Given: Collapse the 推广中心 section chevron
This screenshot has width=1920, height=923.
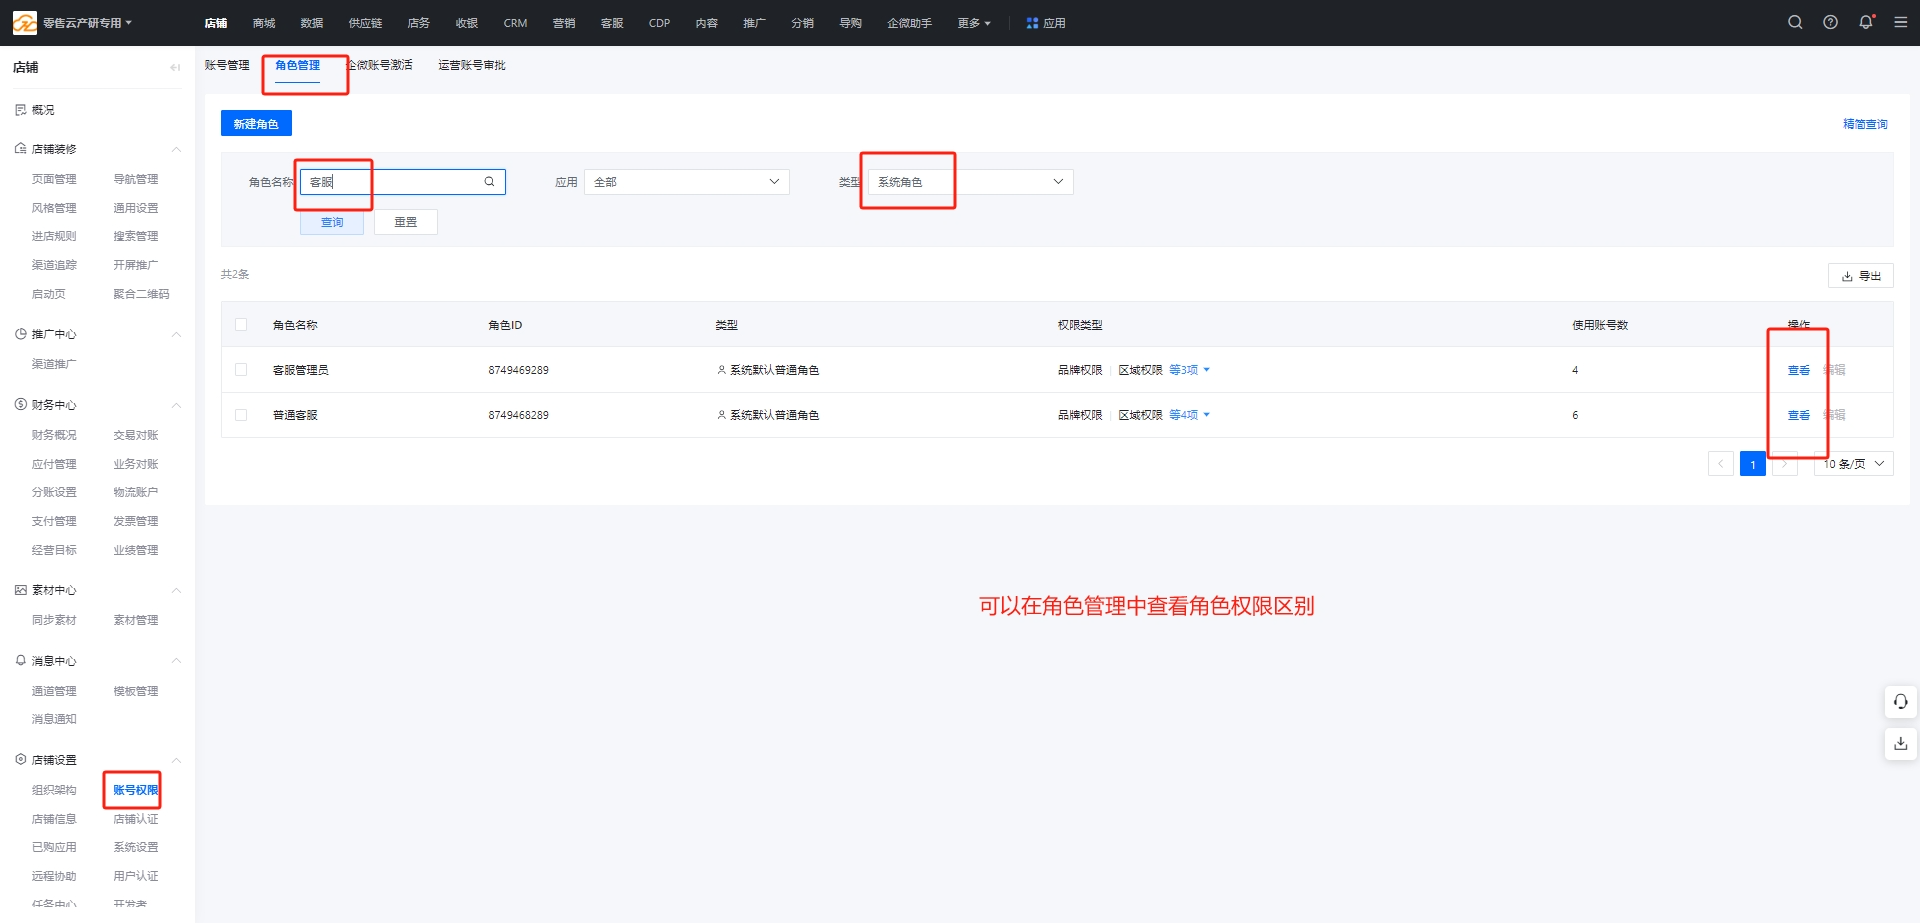Looking at the screenshot, I should (x=176, y=334).
